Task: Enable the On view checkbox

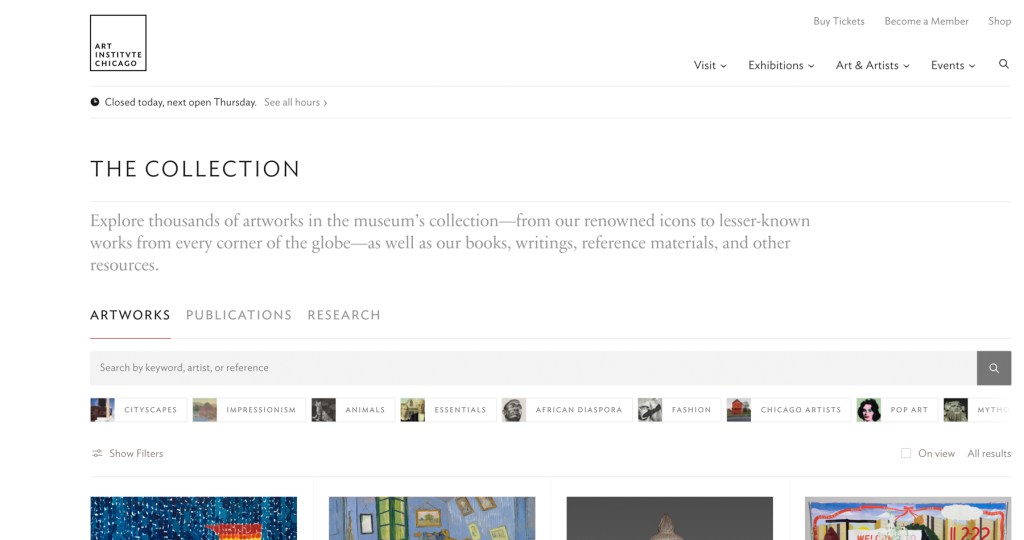Action: tap(906, 454)
